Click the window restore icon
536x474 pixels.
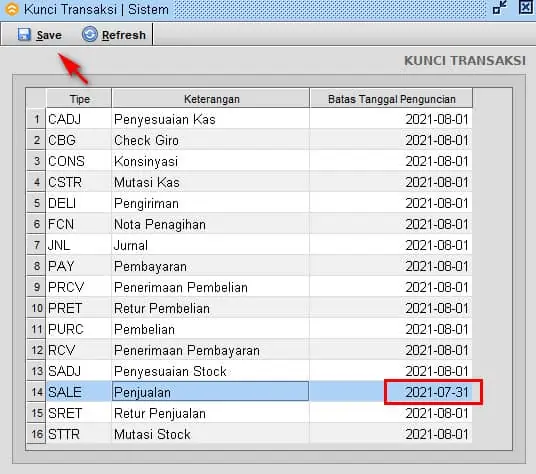[500, 8]
